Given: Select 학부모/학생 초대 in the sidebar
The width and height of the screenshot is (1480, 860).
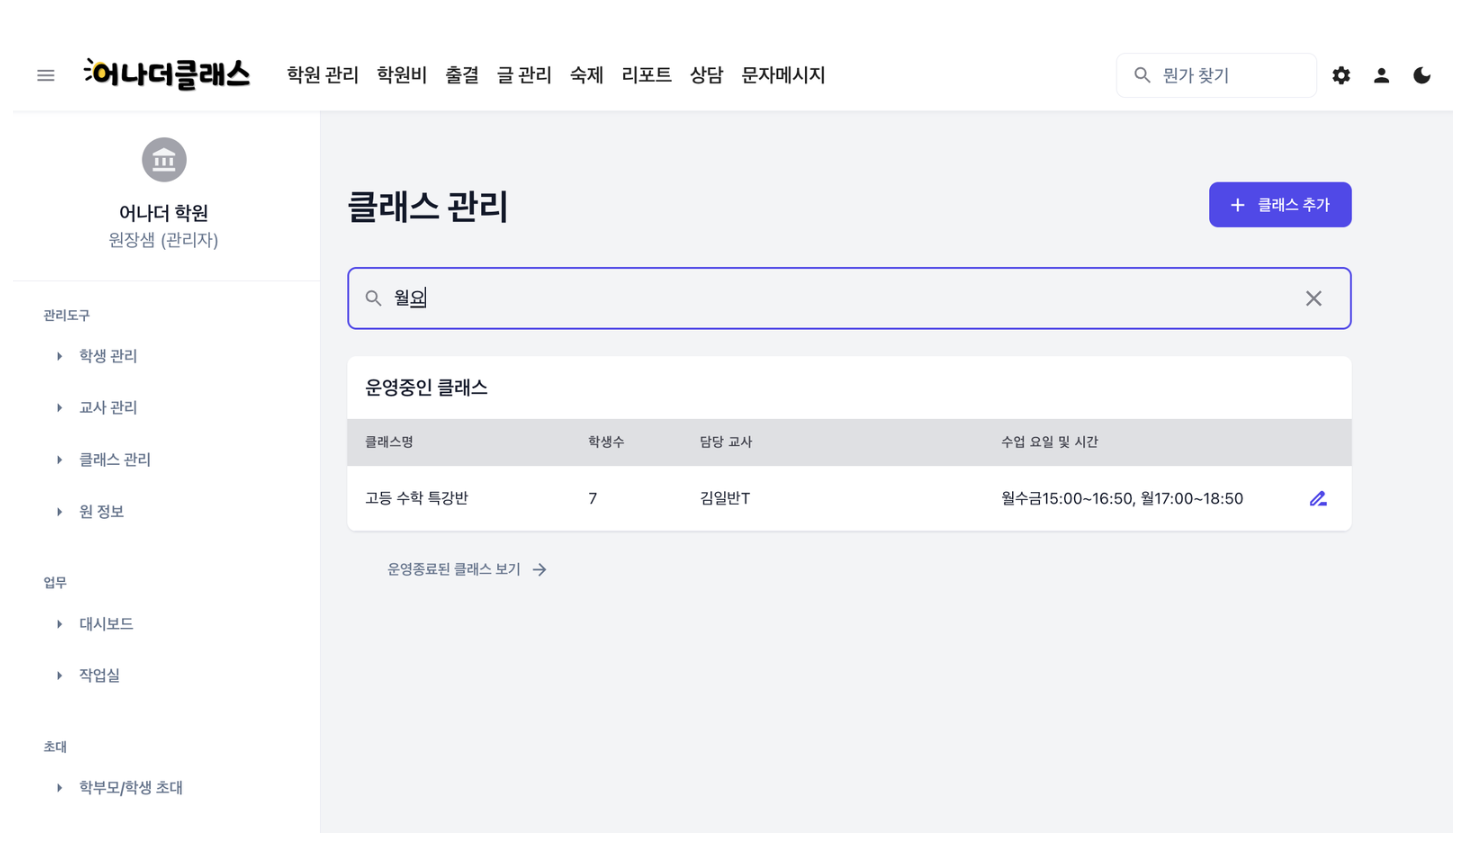Looking at the screenshot, I should [131, 788].
